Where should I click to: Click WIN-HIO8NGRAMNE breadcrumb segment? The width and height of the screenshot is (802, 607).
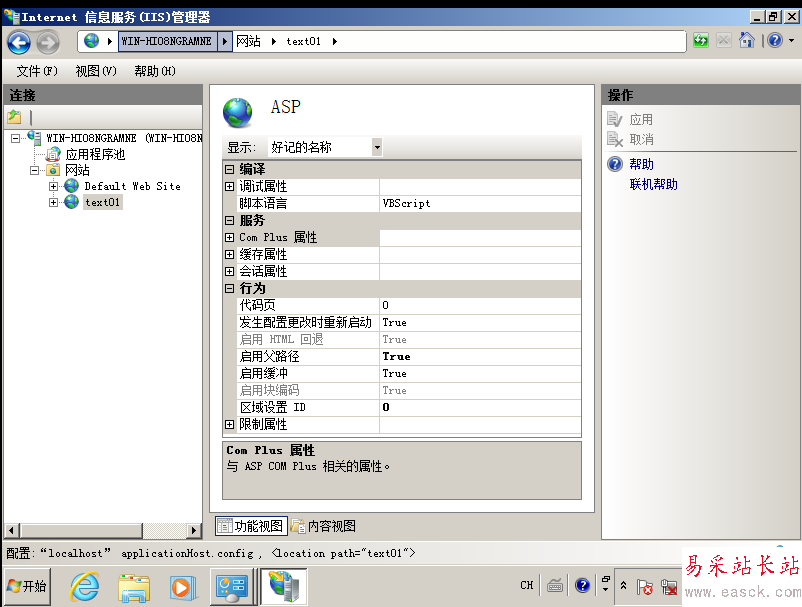[x=167, y=41]
